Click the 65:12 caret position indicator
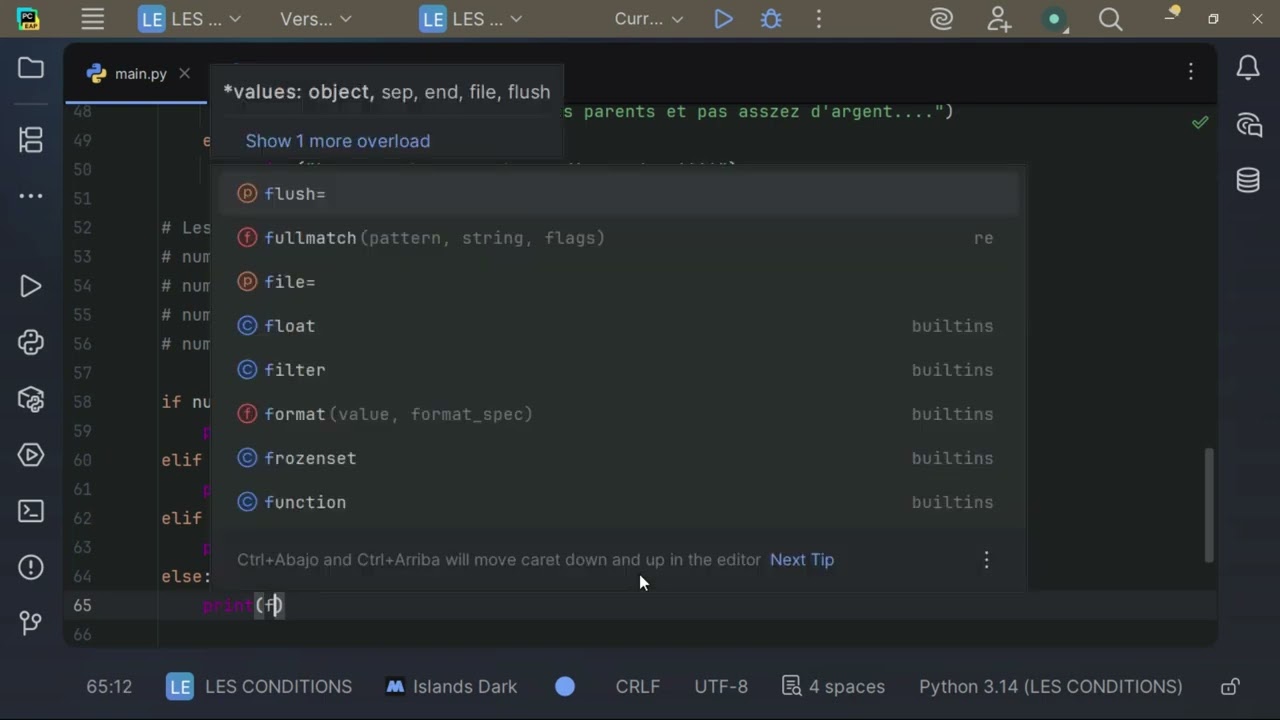Screen dimensions: 1280x720 (109, 687)
